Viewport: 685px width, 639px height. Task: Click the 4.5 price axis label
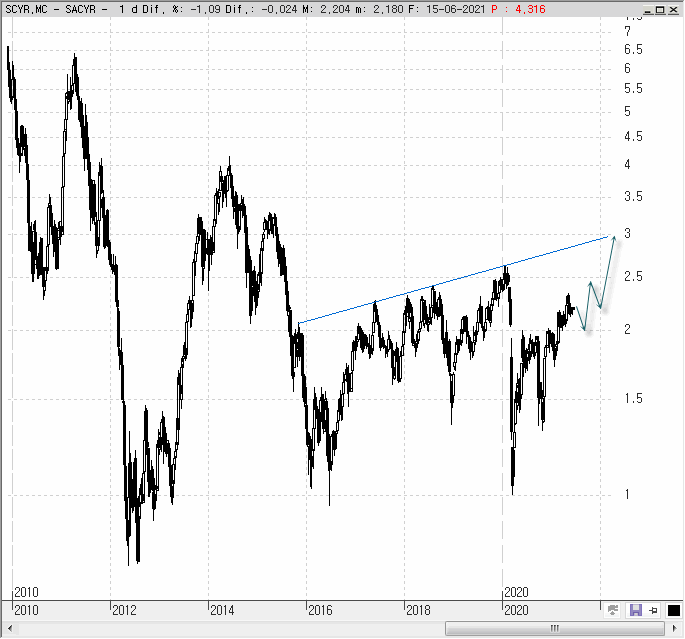pyautogui.click(x=633, y=137)
